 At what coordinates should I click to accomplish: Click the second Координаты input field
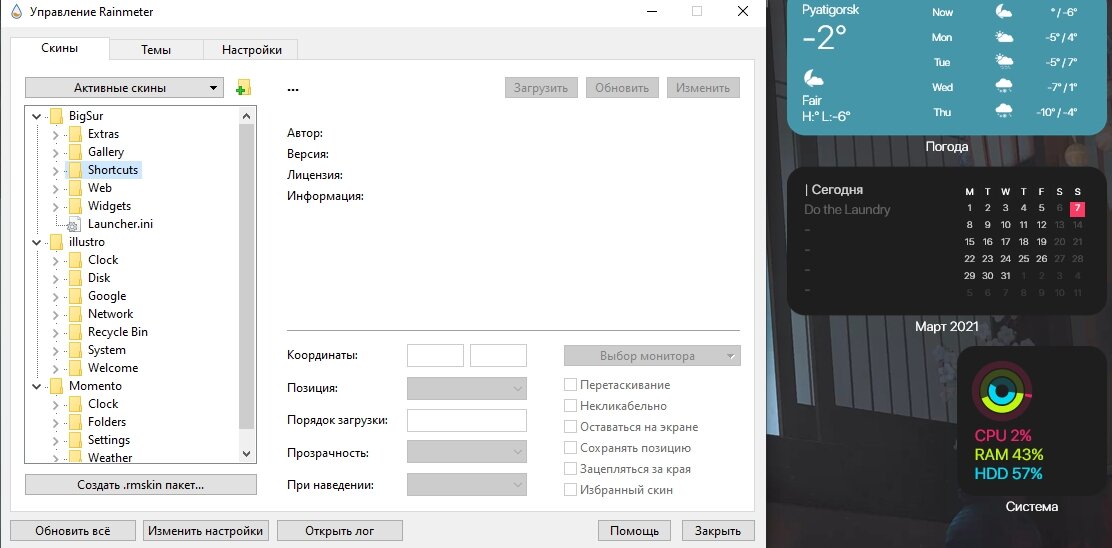[x=499, y=355]
